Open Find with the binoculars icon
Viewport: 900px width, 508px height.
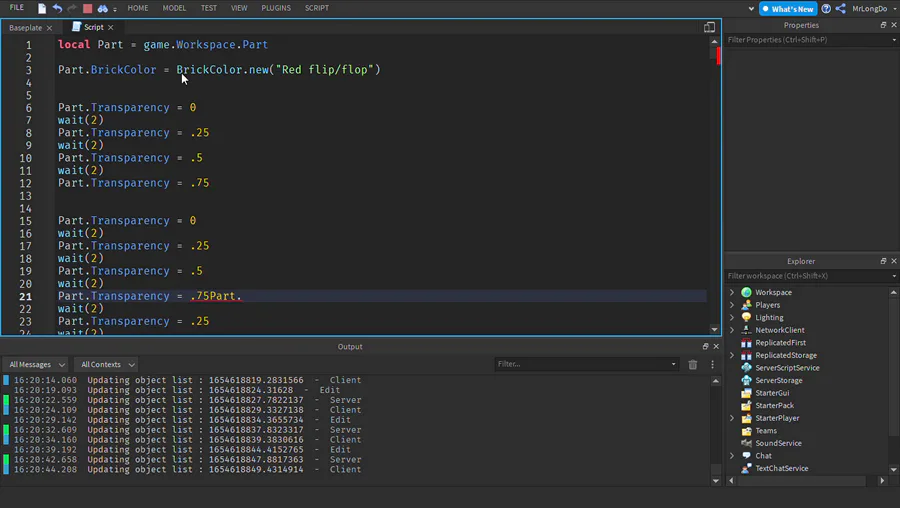(102, 8)
